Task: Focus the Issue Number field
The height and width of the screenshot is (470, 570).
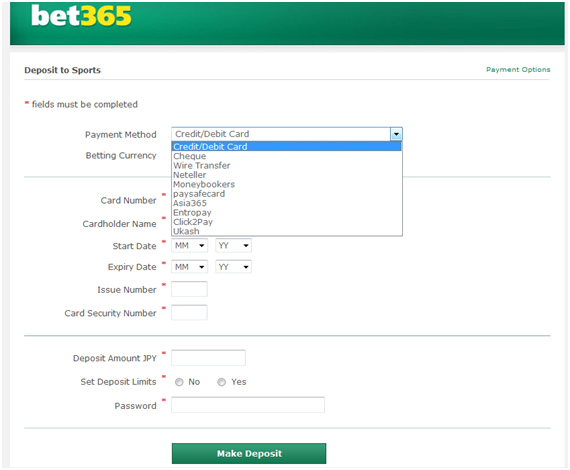Action: pos(189,289)
